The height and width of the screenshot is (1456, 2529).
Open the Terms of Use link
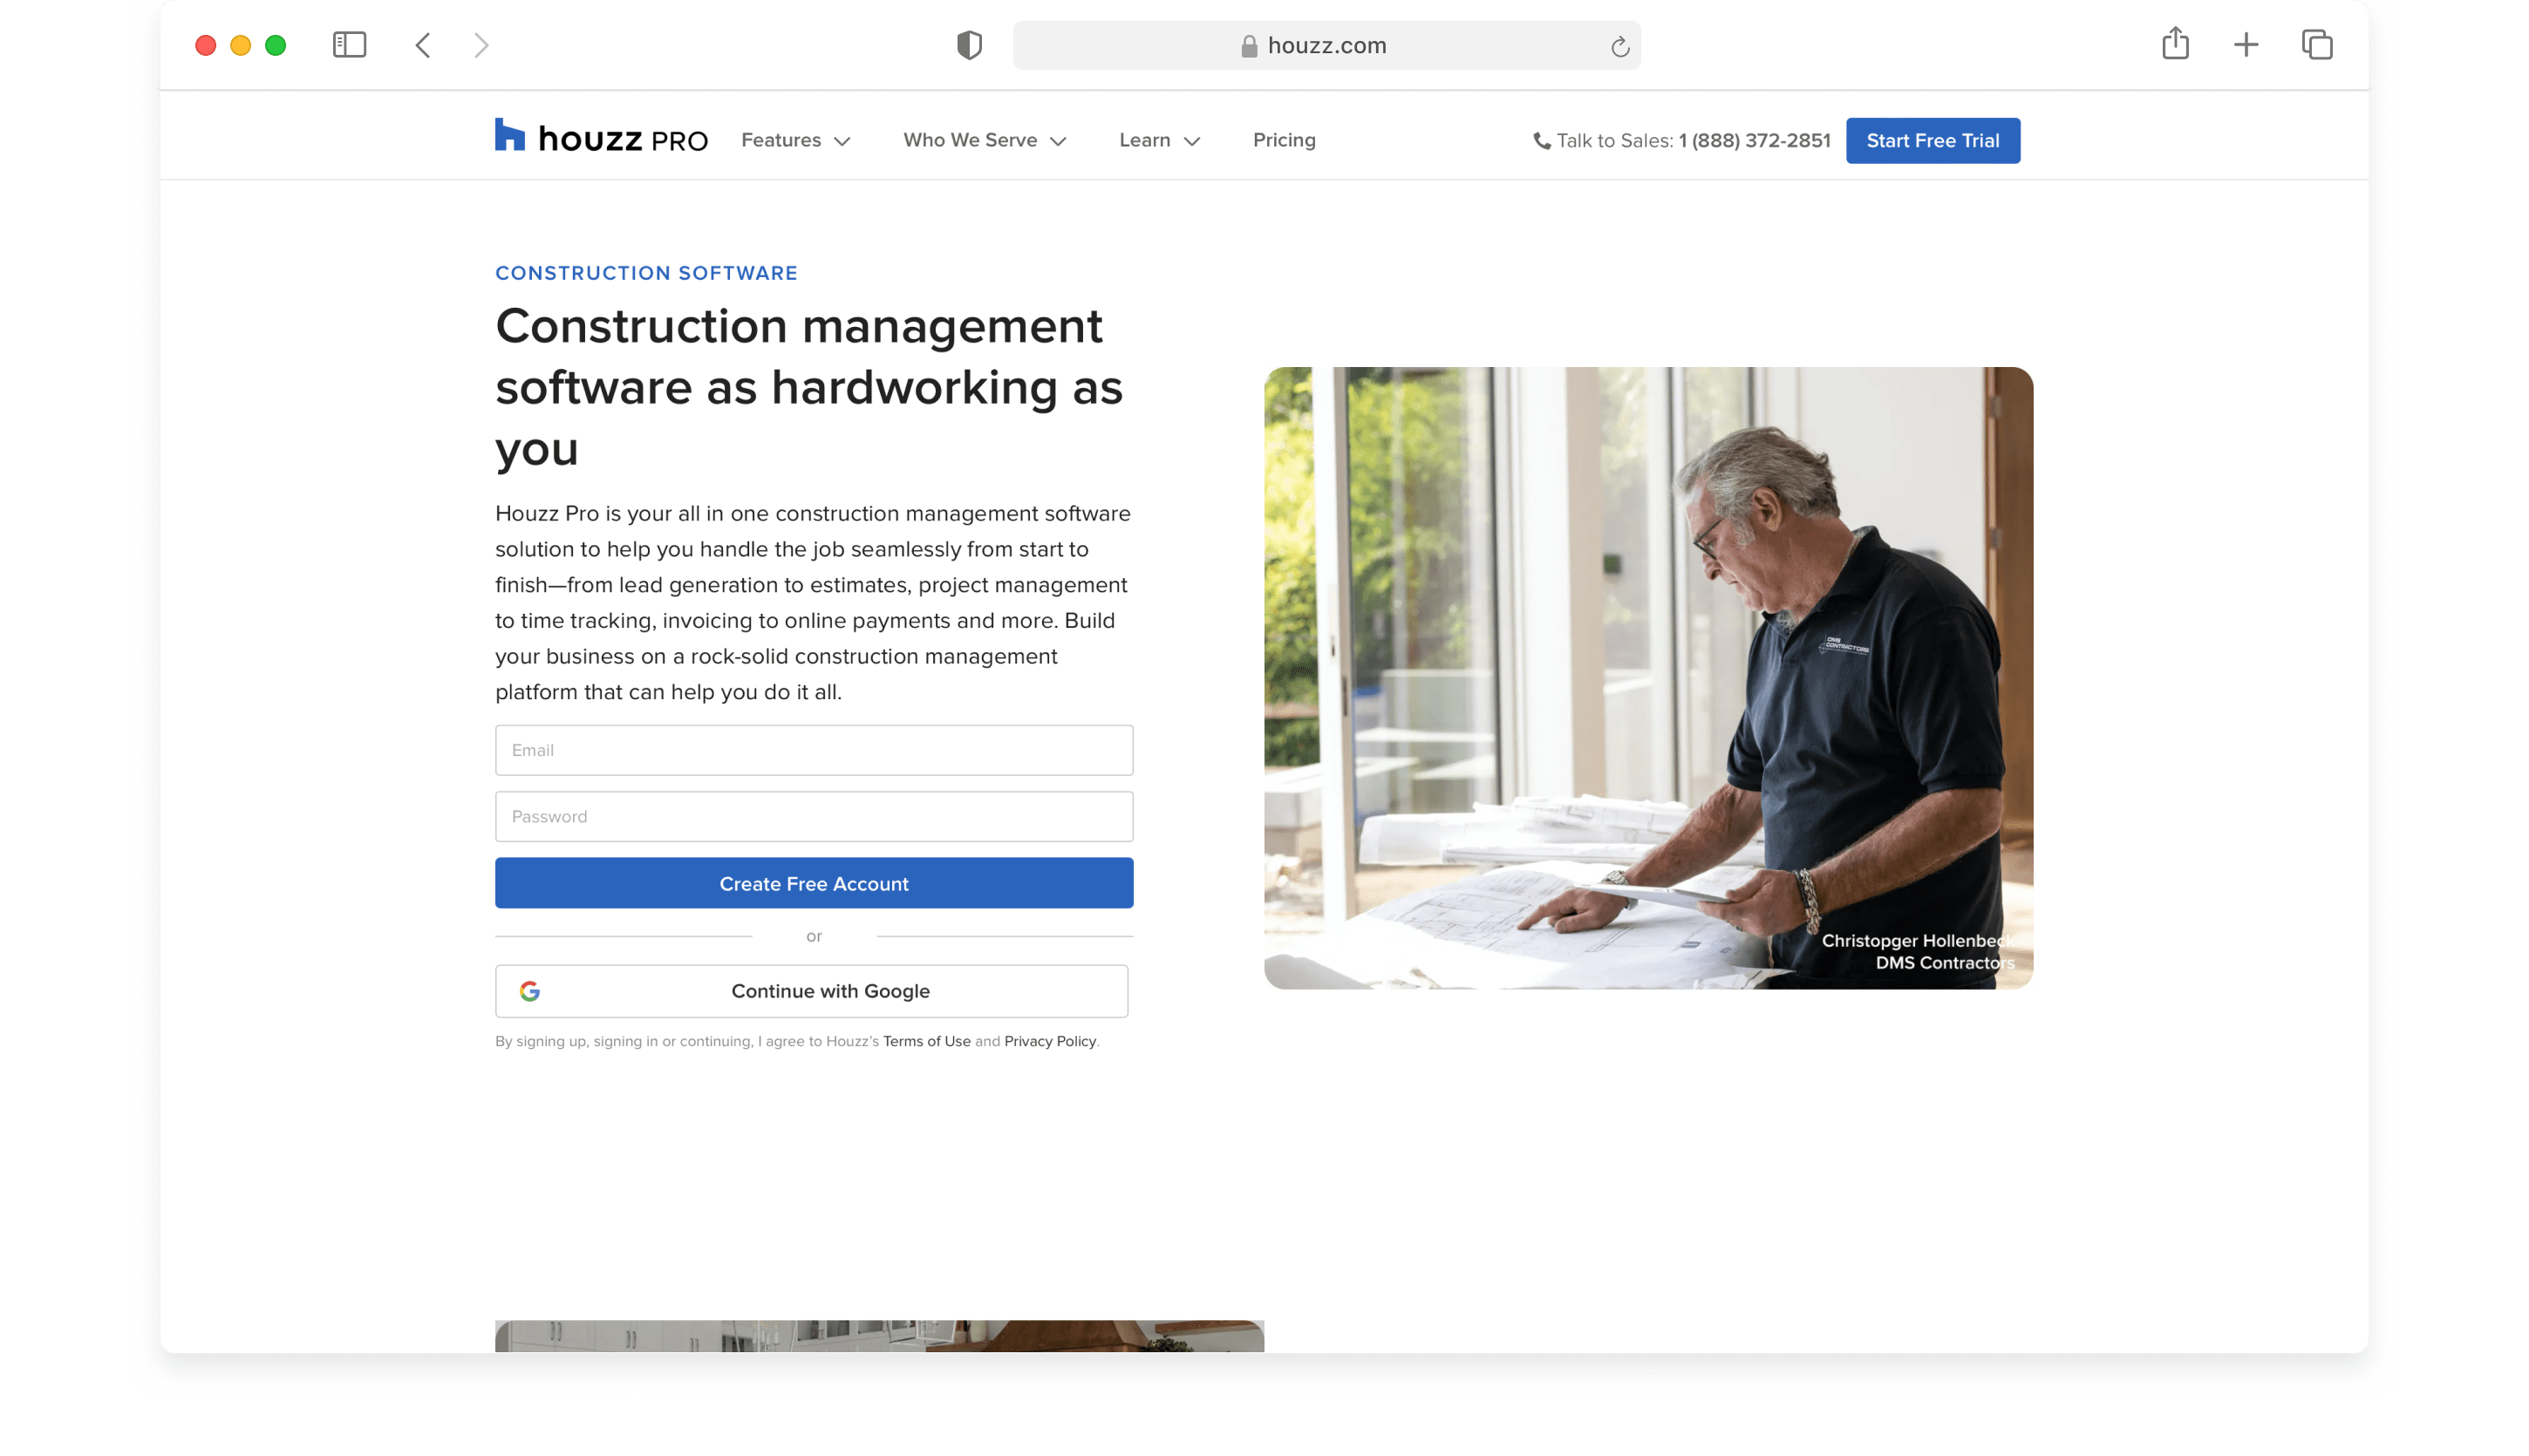point(926,1041)
